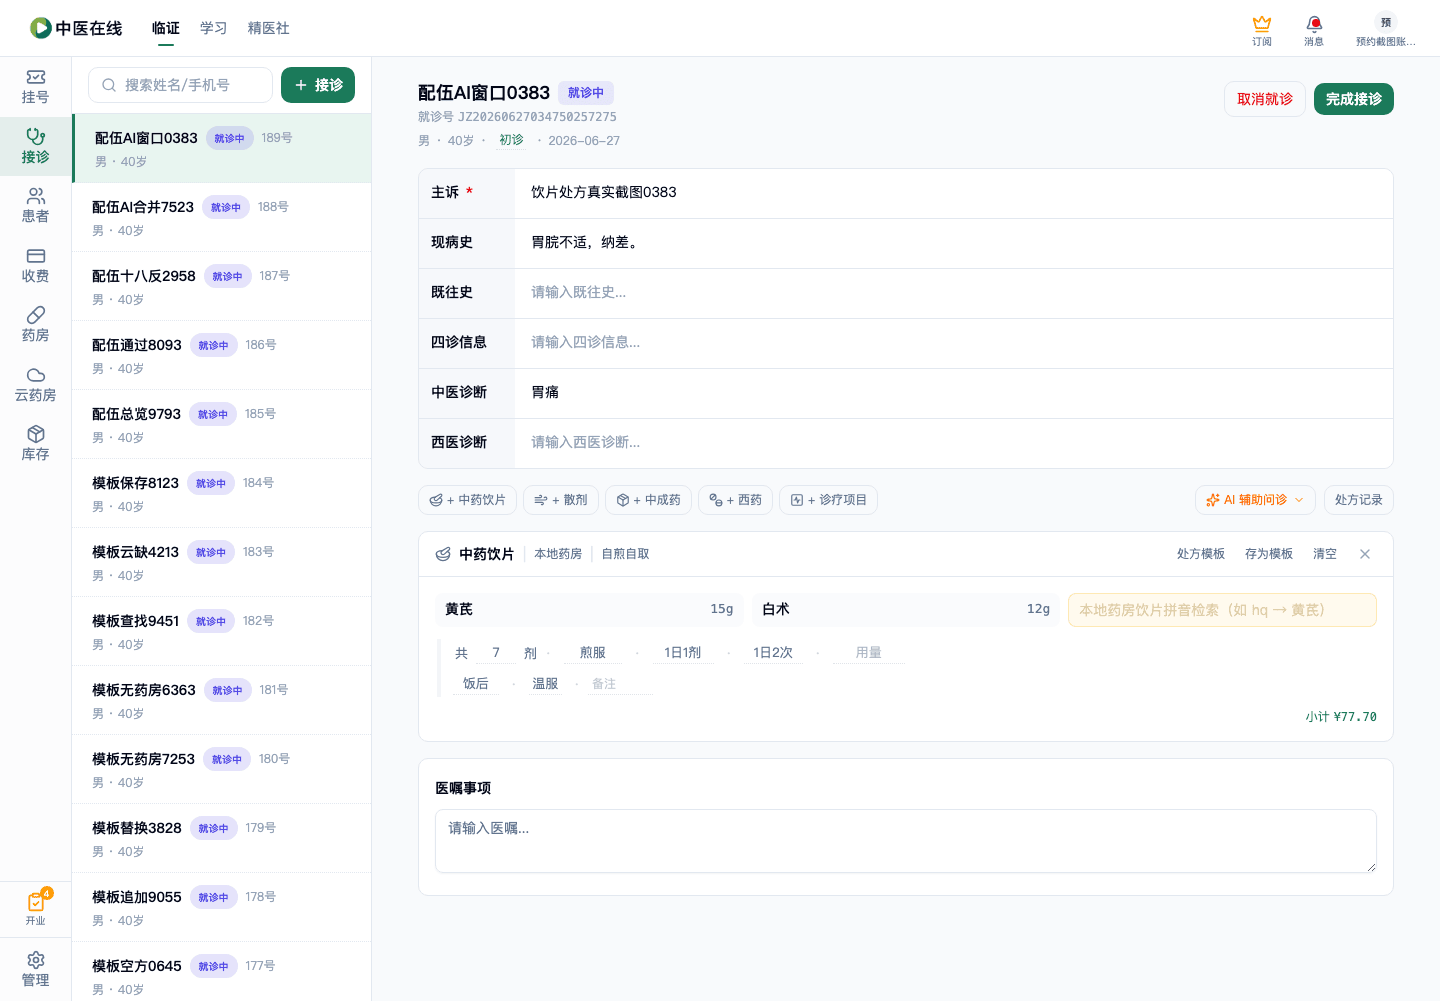
Task: Click 取消就诊 button
Action: (x=1265, y=99)
